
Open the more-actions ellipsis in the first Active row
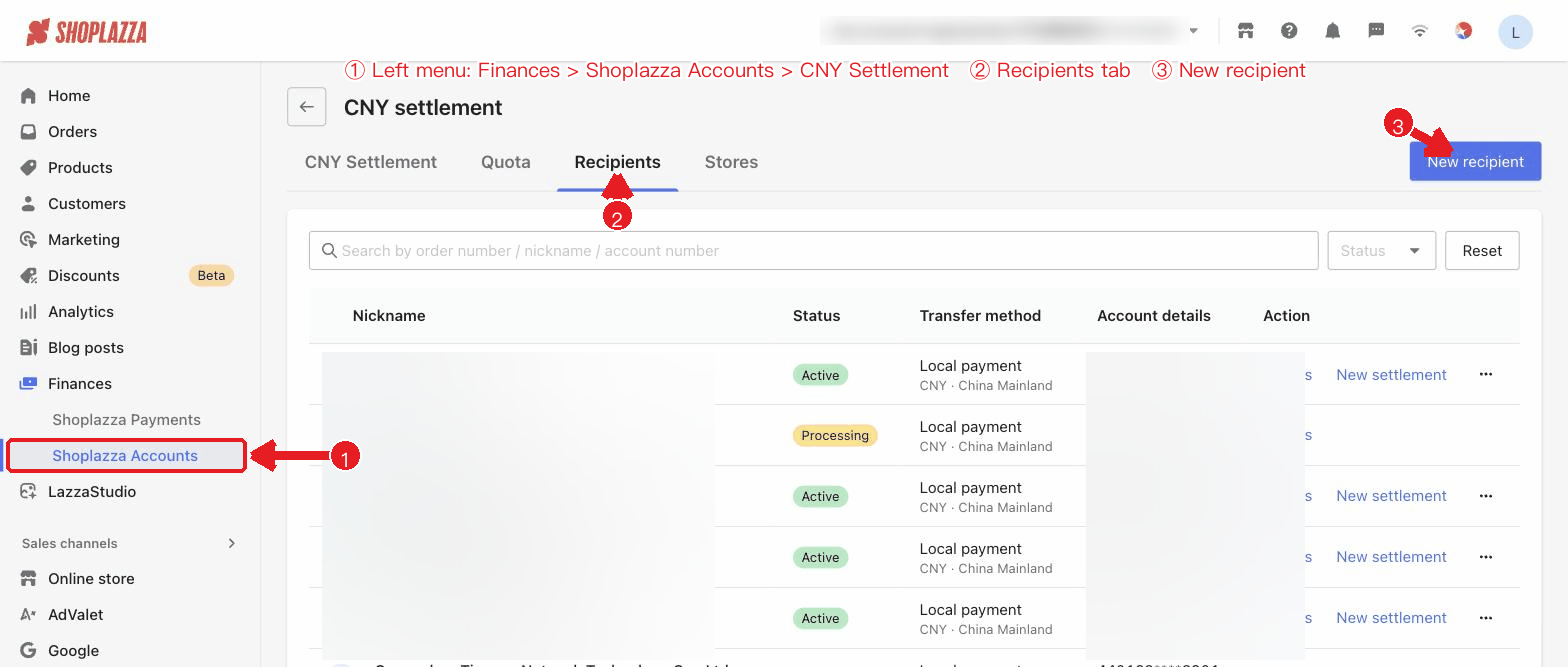coord(1485,374)
